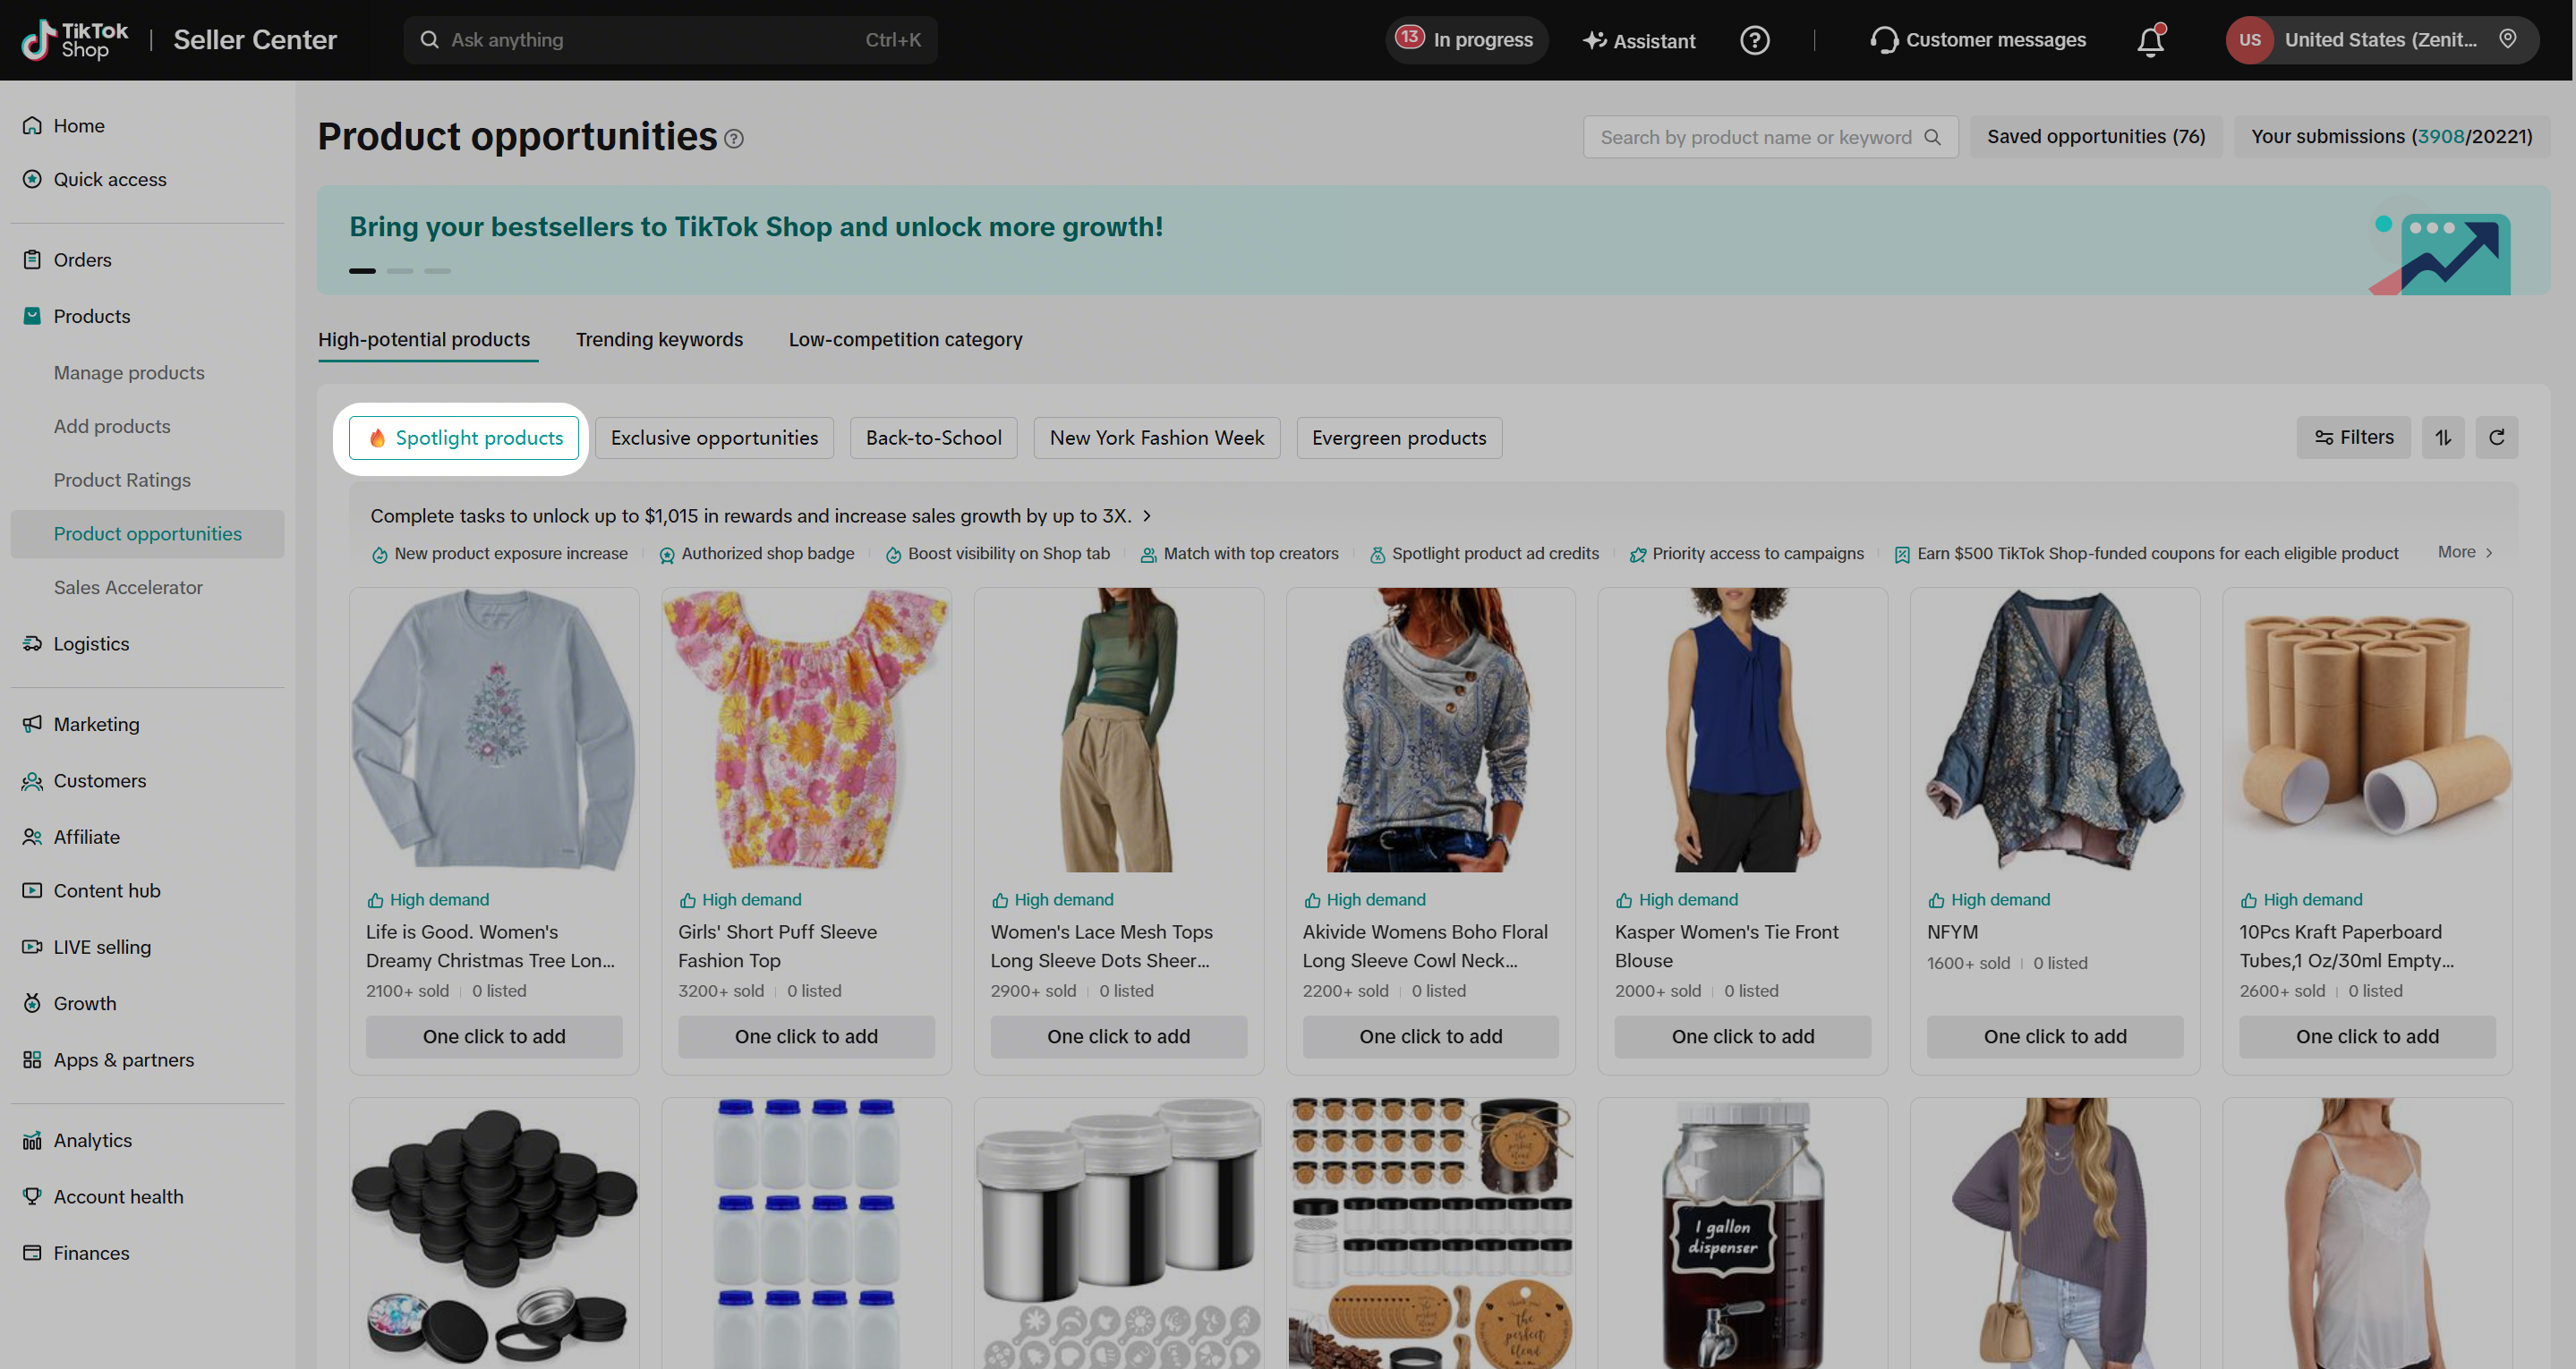Image resolution: width=2576 pixels, height=1369 pixels.
Task: Open the 1 gallon dispenser product thumbnail
Action: click(1743, 1233)
